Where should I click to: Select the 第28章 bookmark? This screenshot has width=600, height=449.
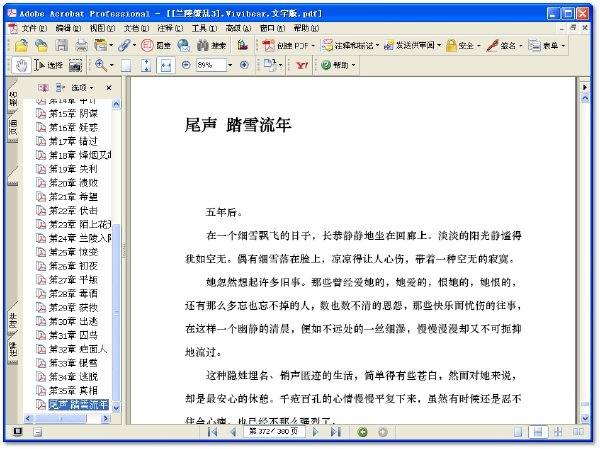67,294
